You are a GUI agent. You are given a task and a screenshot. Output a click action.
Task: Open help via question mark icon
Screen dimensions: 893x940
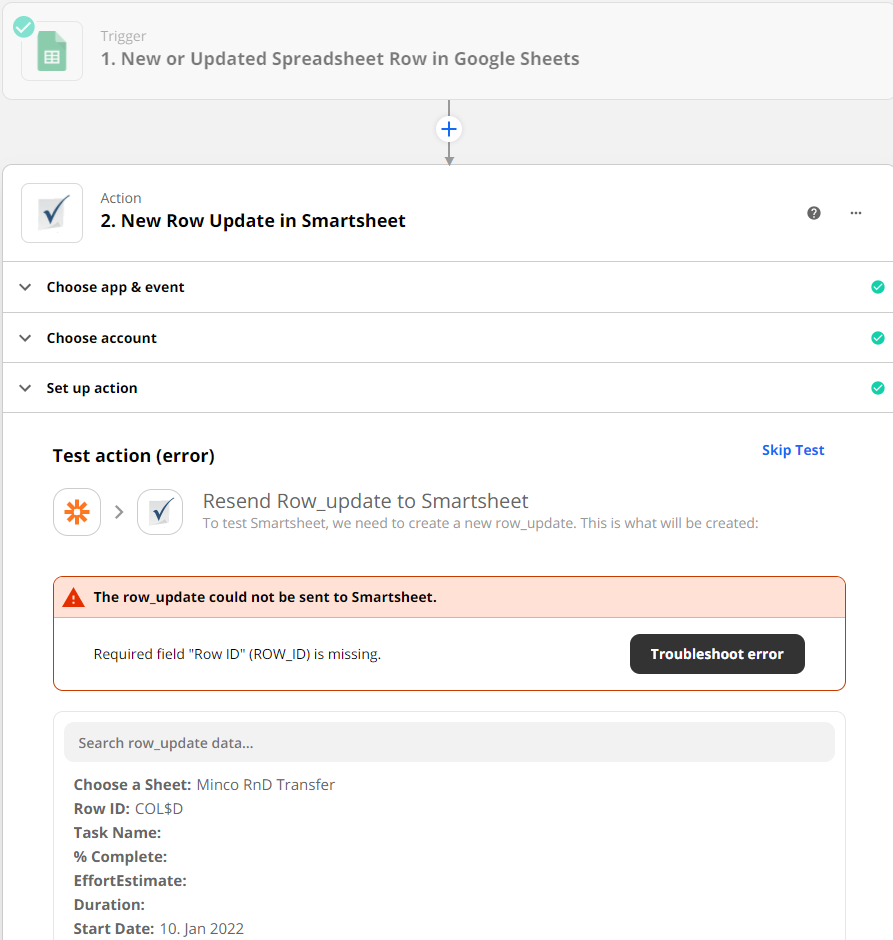coord(814,213)
